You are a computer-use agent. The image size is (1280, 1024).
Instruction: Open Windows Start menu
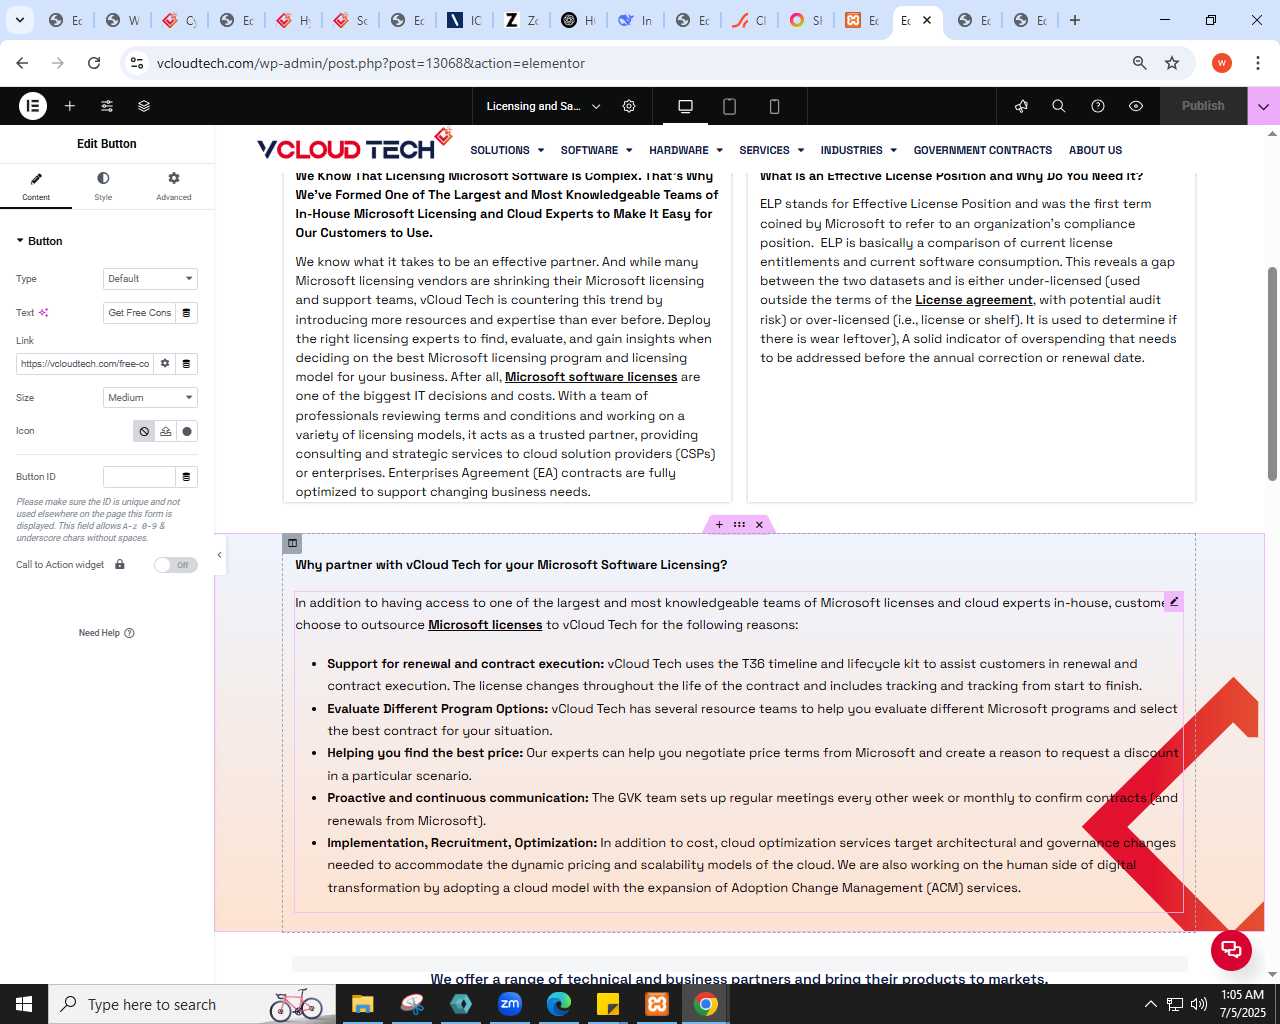pos(24,1004)
